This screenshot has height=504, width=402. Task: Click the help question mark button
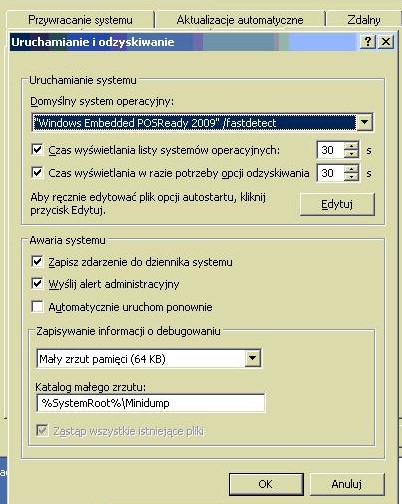pos(368,42)
